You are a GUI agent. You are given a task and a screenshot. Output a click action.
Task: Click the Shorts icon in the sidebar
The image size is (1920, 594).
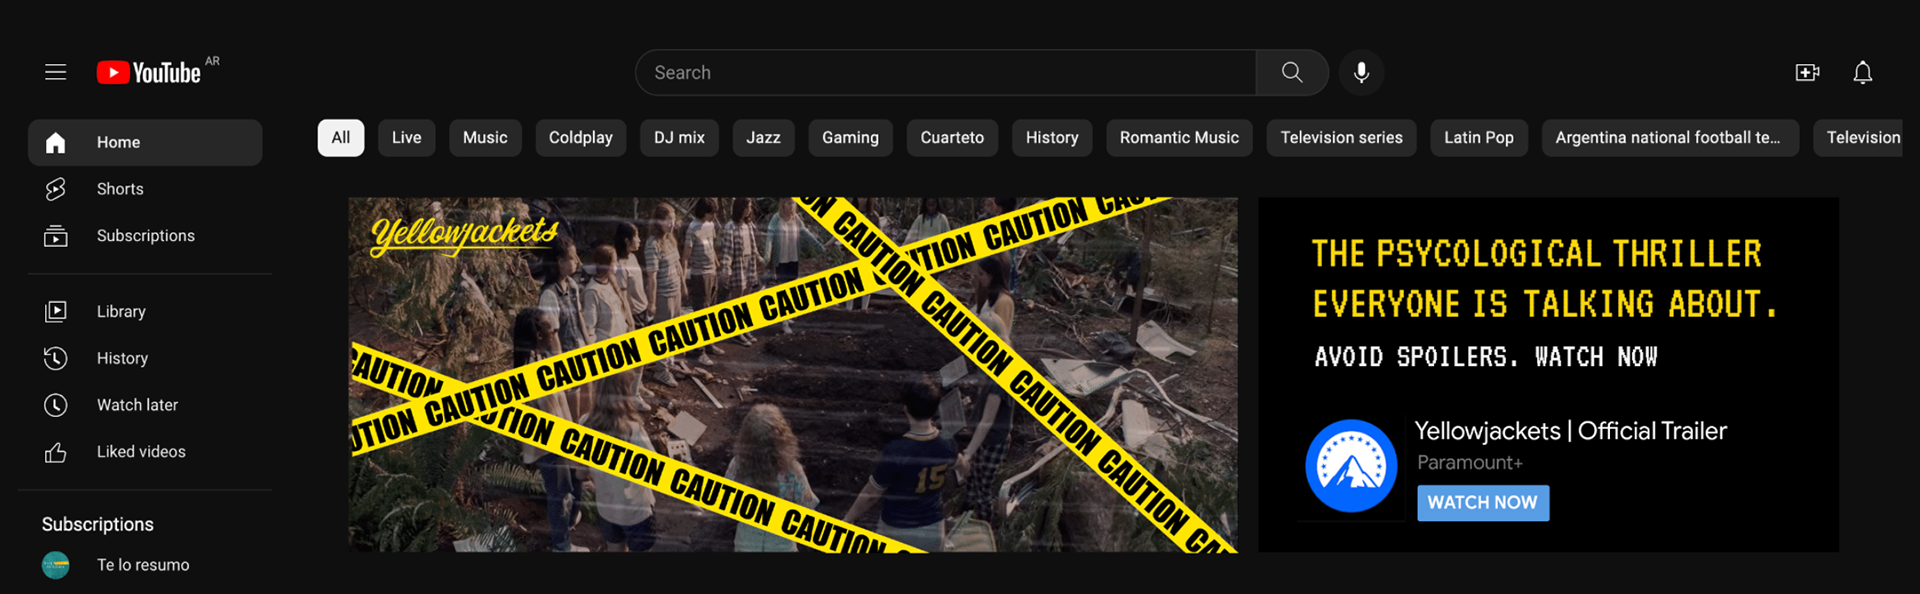[56, 189]
